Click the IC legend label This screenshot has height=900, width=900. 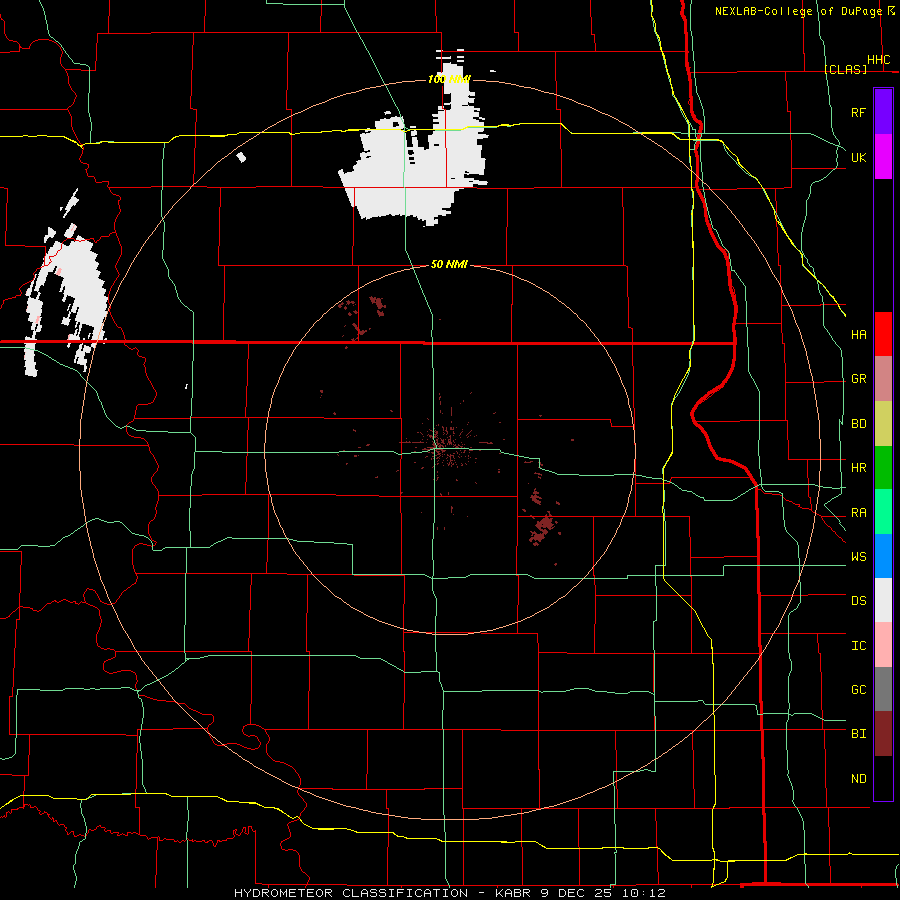pos(858,646)
